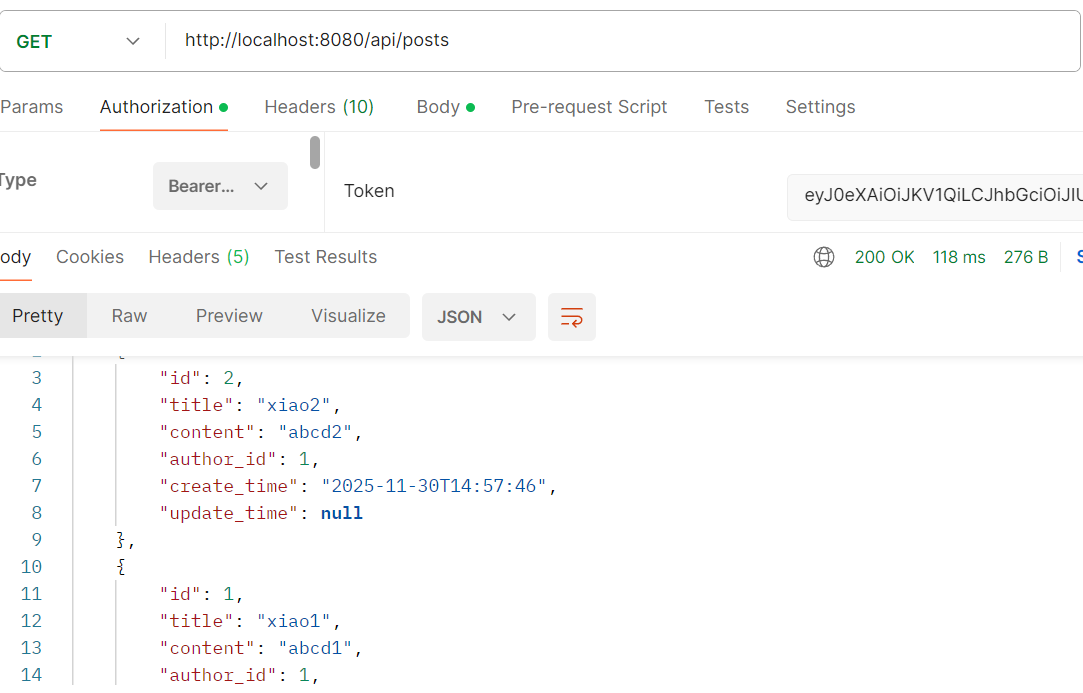Show the response Cookies tab
Screen dimensions: 1083x693
point(90,257)
